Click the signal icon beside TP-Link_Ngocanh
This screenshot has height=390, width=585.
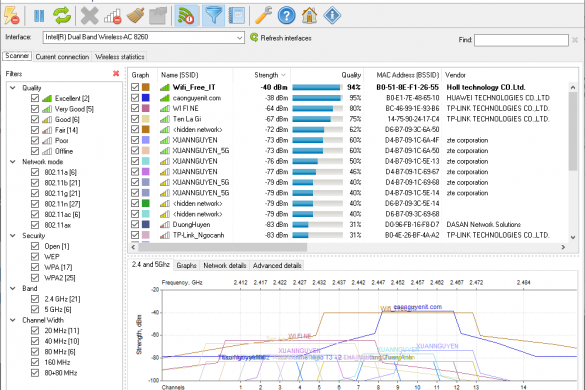click(x=165, y=235)
